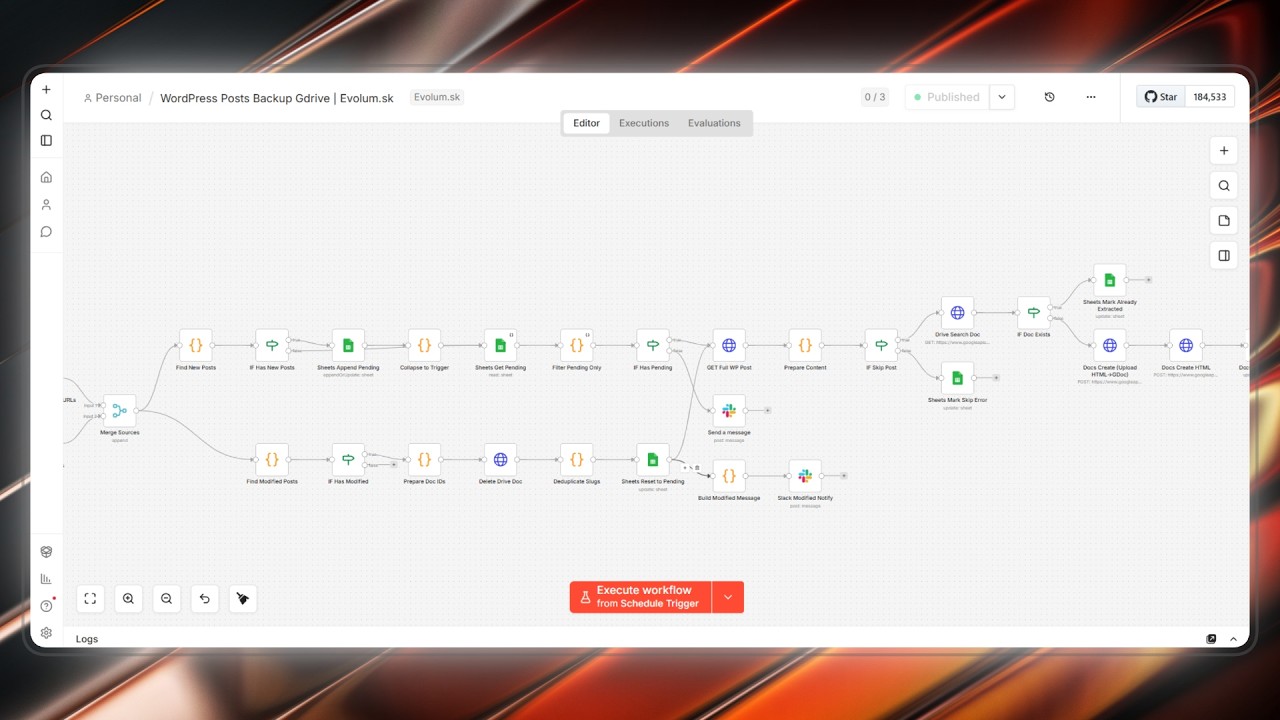
Task: Open the three-dot workflow options menu
Action: [1091, 97]
